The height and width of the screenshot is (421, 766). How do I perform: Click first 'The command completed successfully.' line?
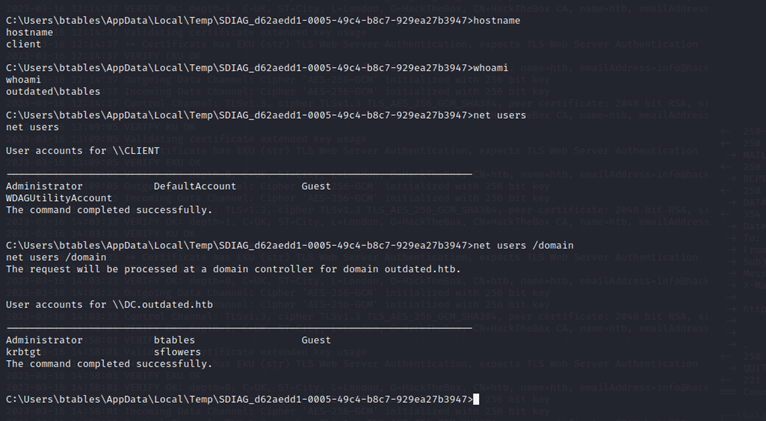(x=109, y=210)
